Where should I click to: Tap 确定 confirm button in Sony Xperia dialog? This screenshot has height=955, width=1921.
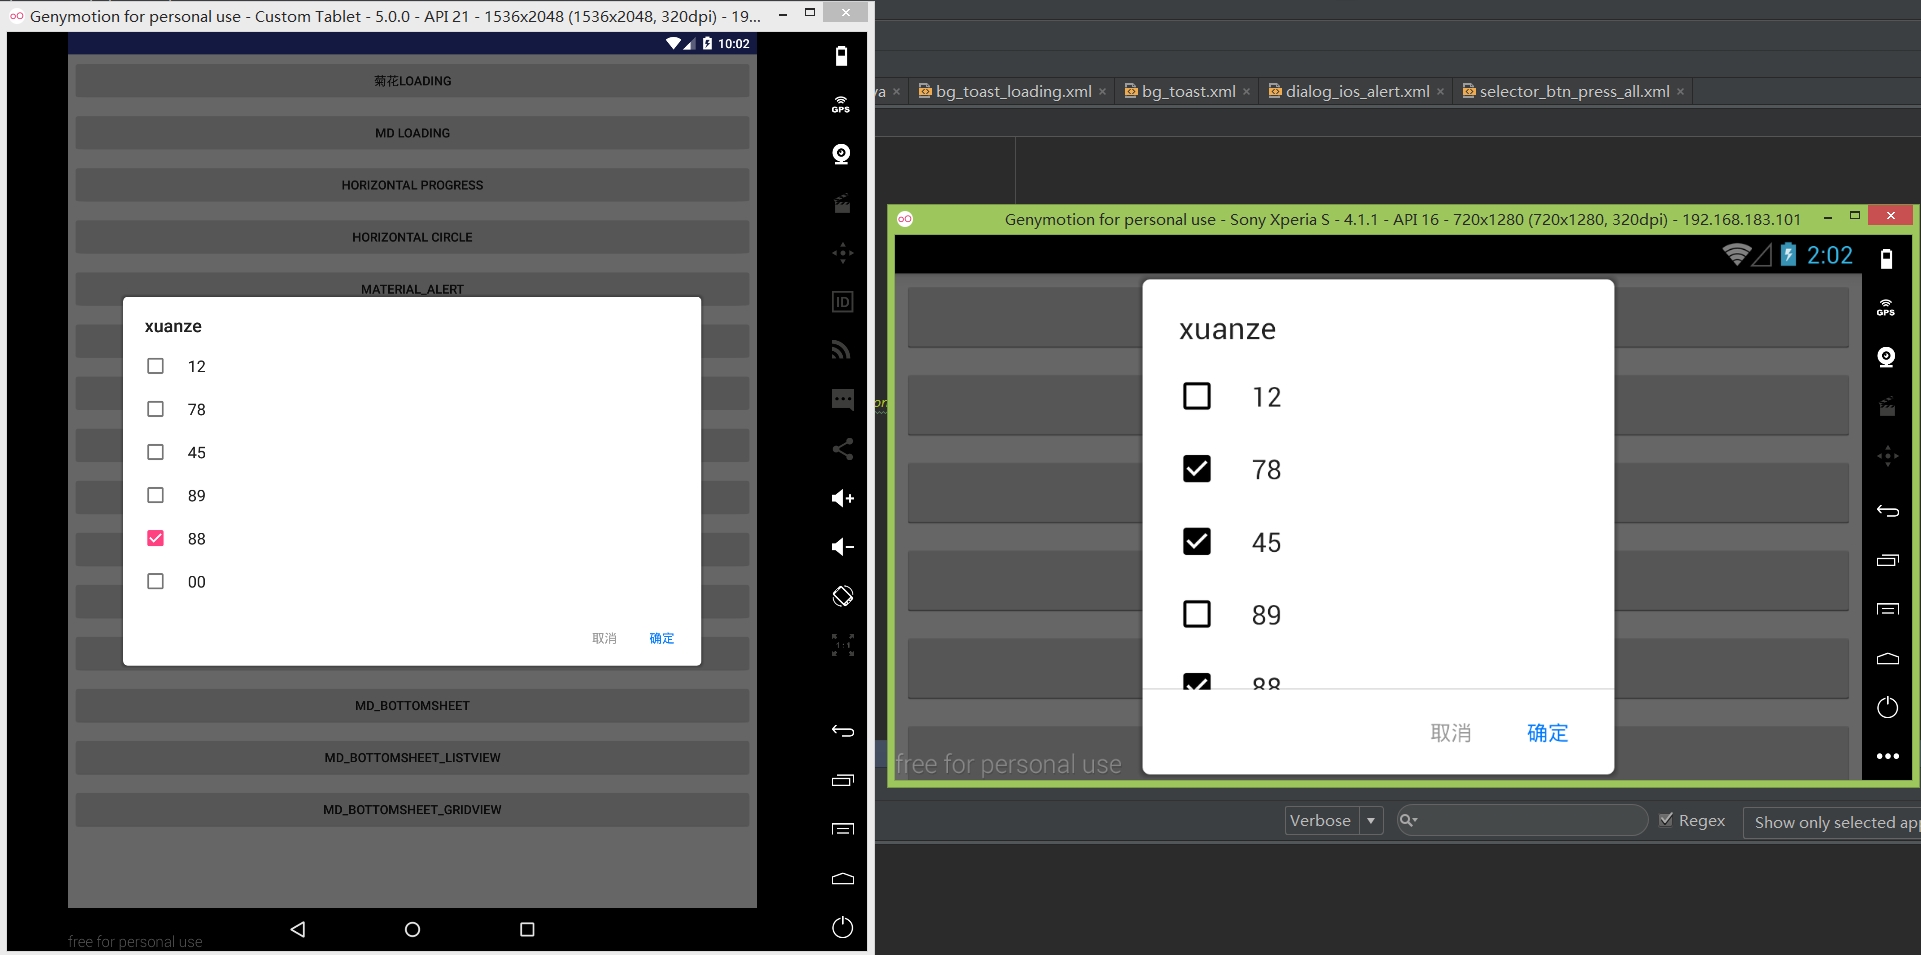1548,733
